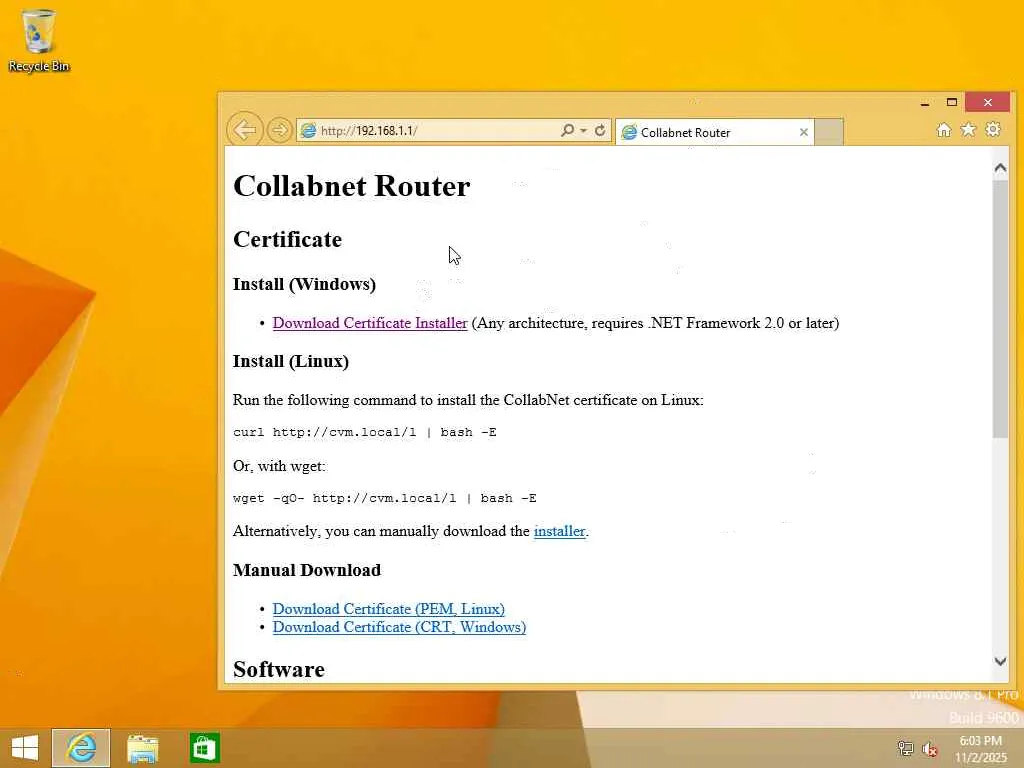Open the Windows Start button

pos(25,748)
